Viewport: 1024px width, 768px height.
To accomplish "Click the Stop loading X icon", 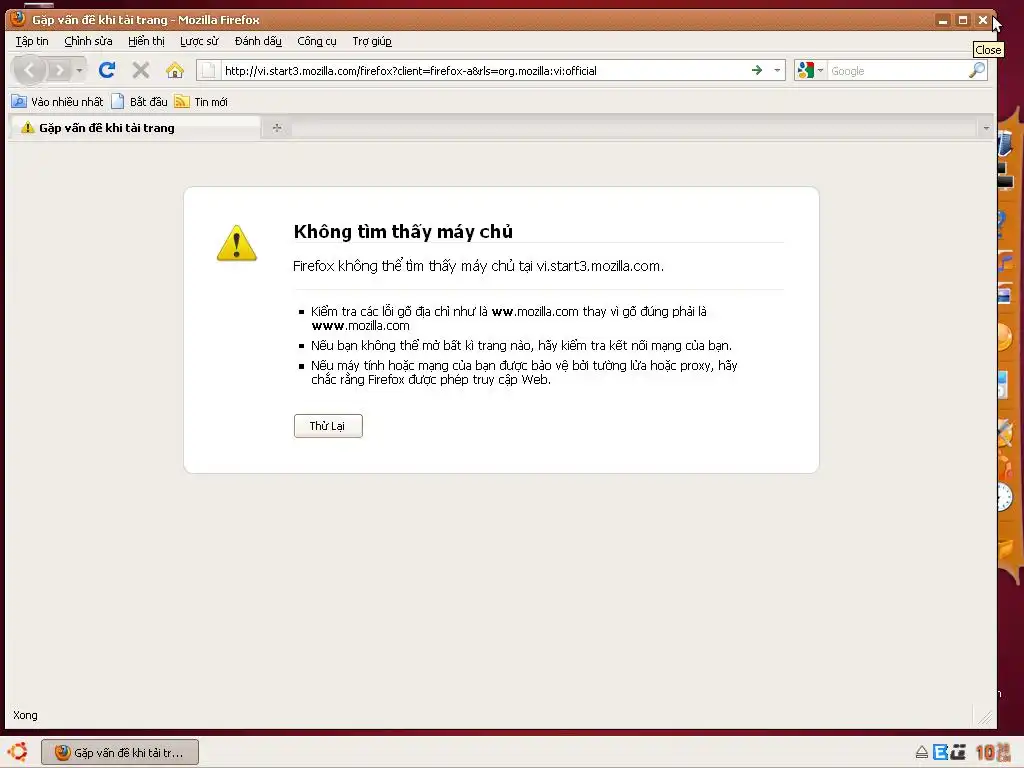I will point(140,70).
